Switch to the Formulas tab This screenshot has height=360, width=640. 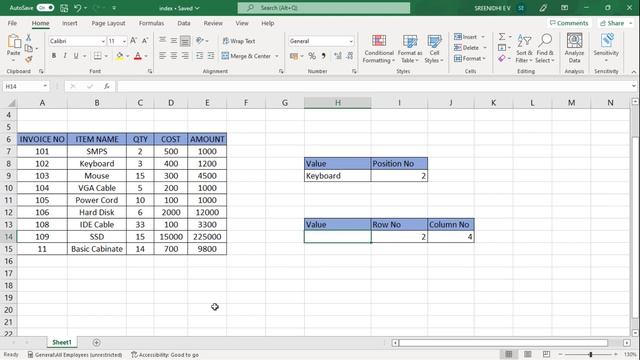pos(151,23)
